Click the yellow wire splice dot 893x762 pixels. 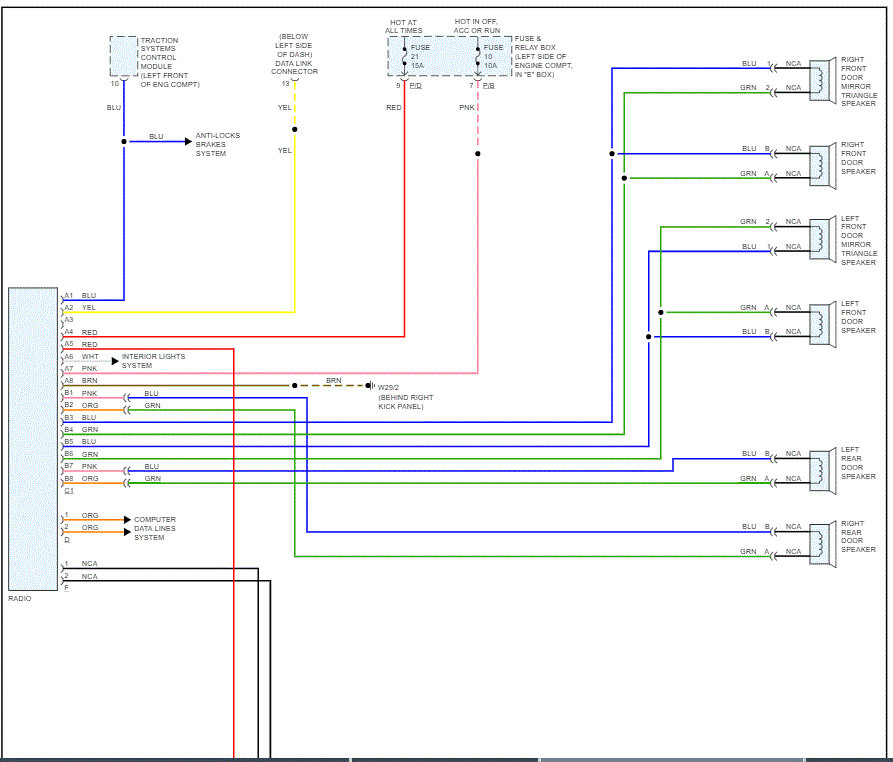[294, 129]
